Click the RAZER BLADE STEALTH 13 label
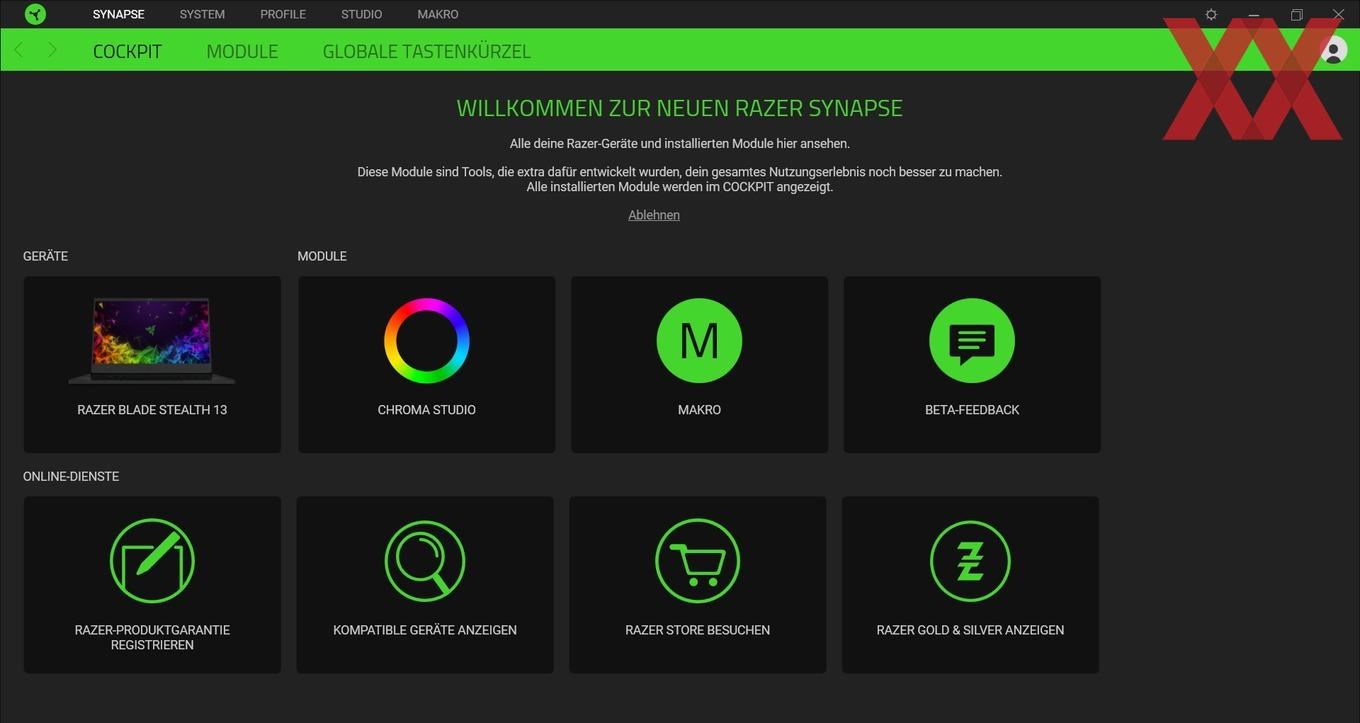 (152, 410)
